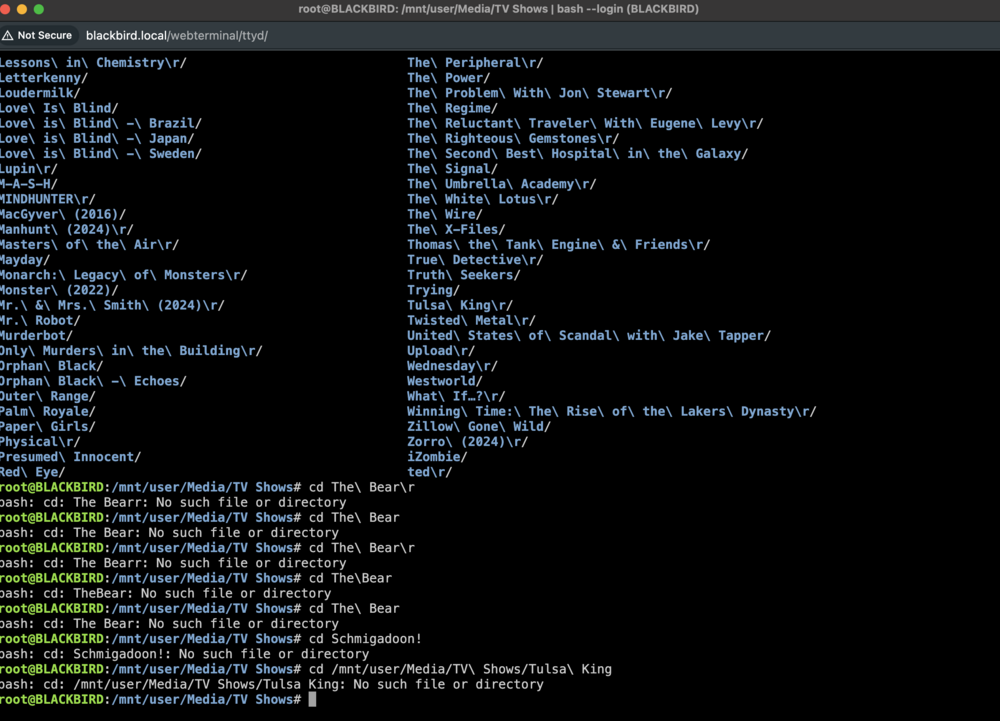Click the Murderbot/ directory entry
Image resolution: width=1000 pixels, height=721 pixels.
[x=36, y=335]
